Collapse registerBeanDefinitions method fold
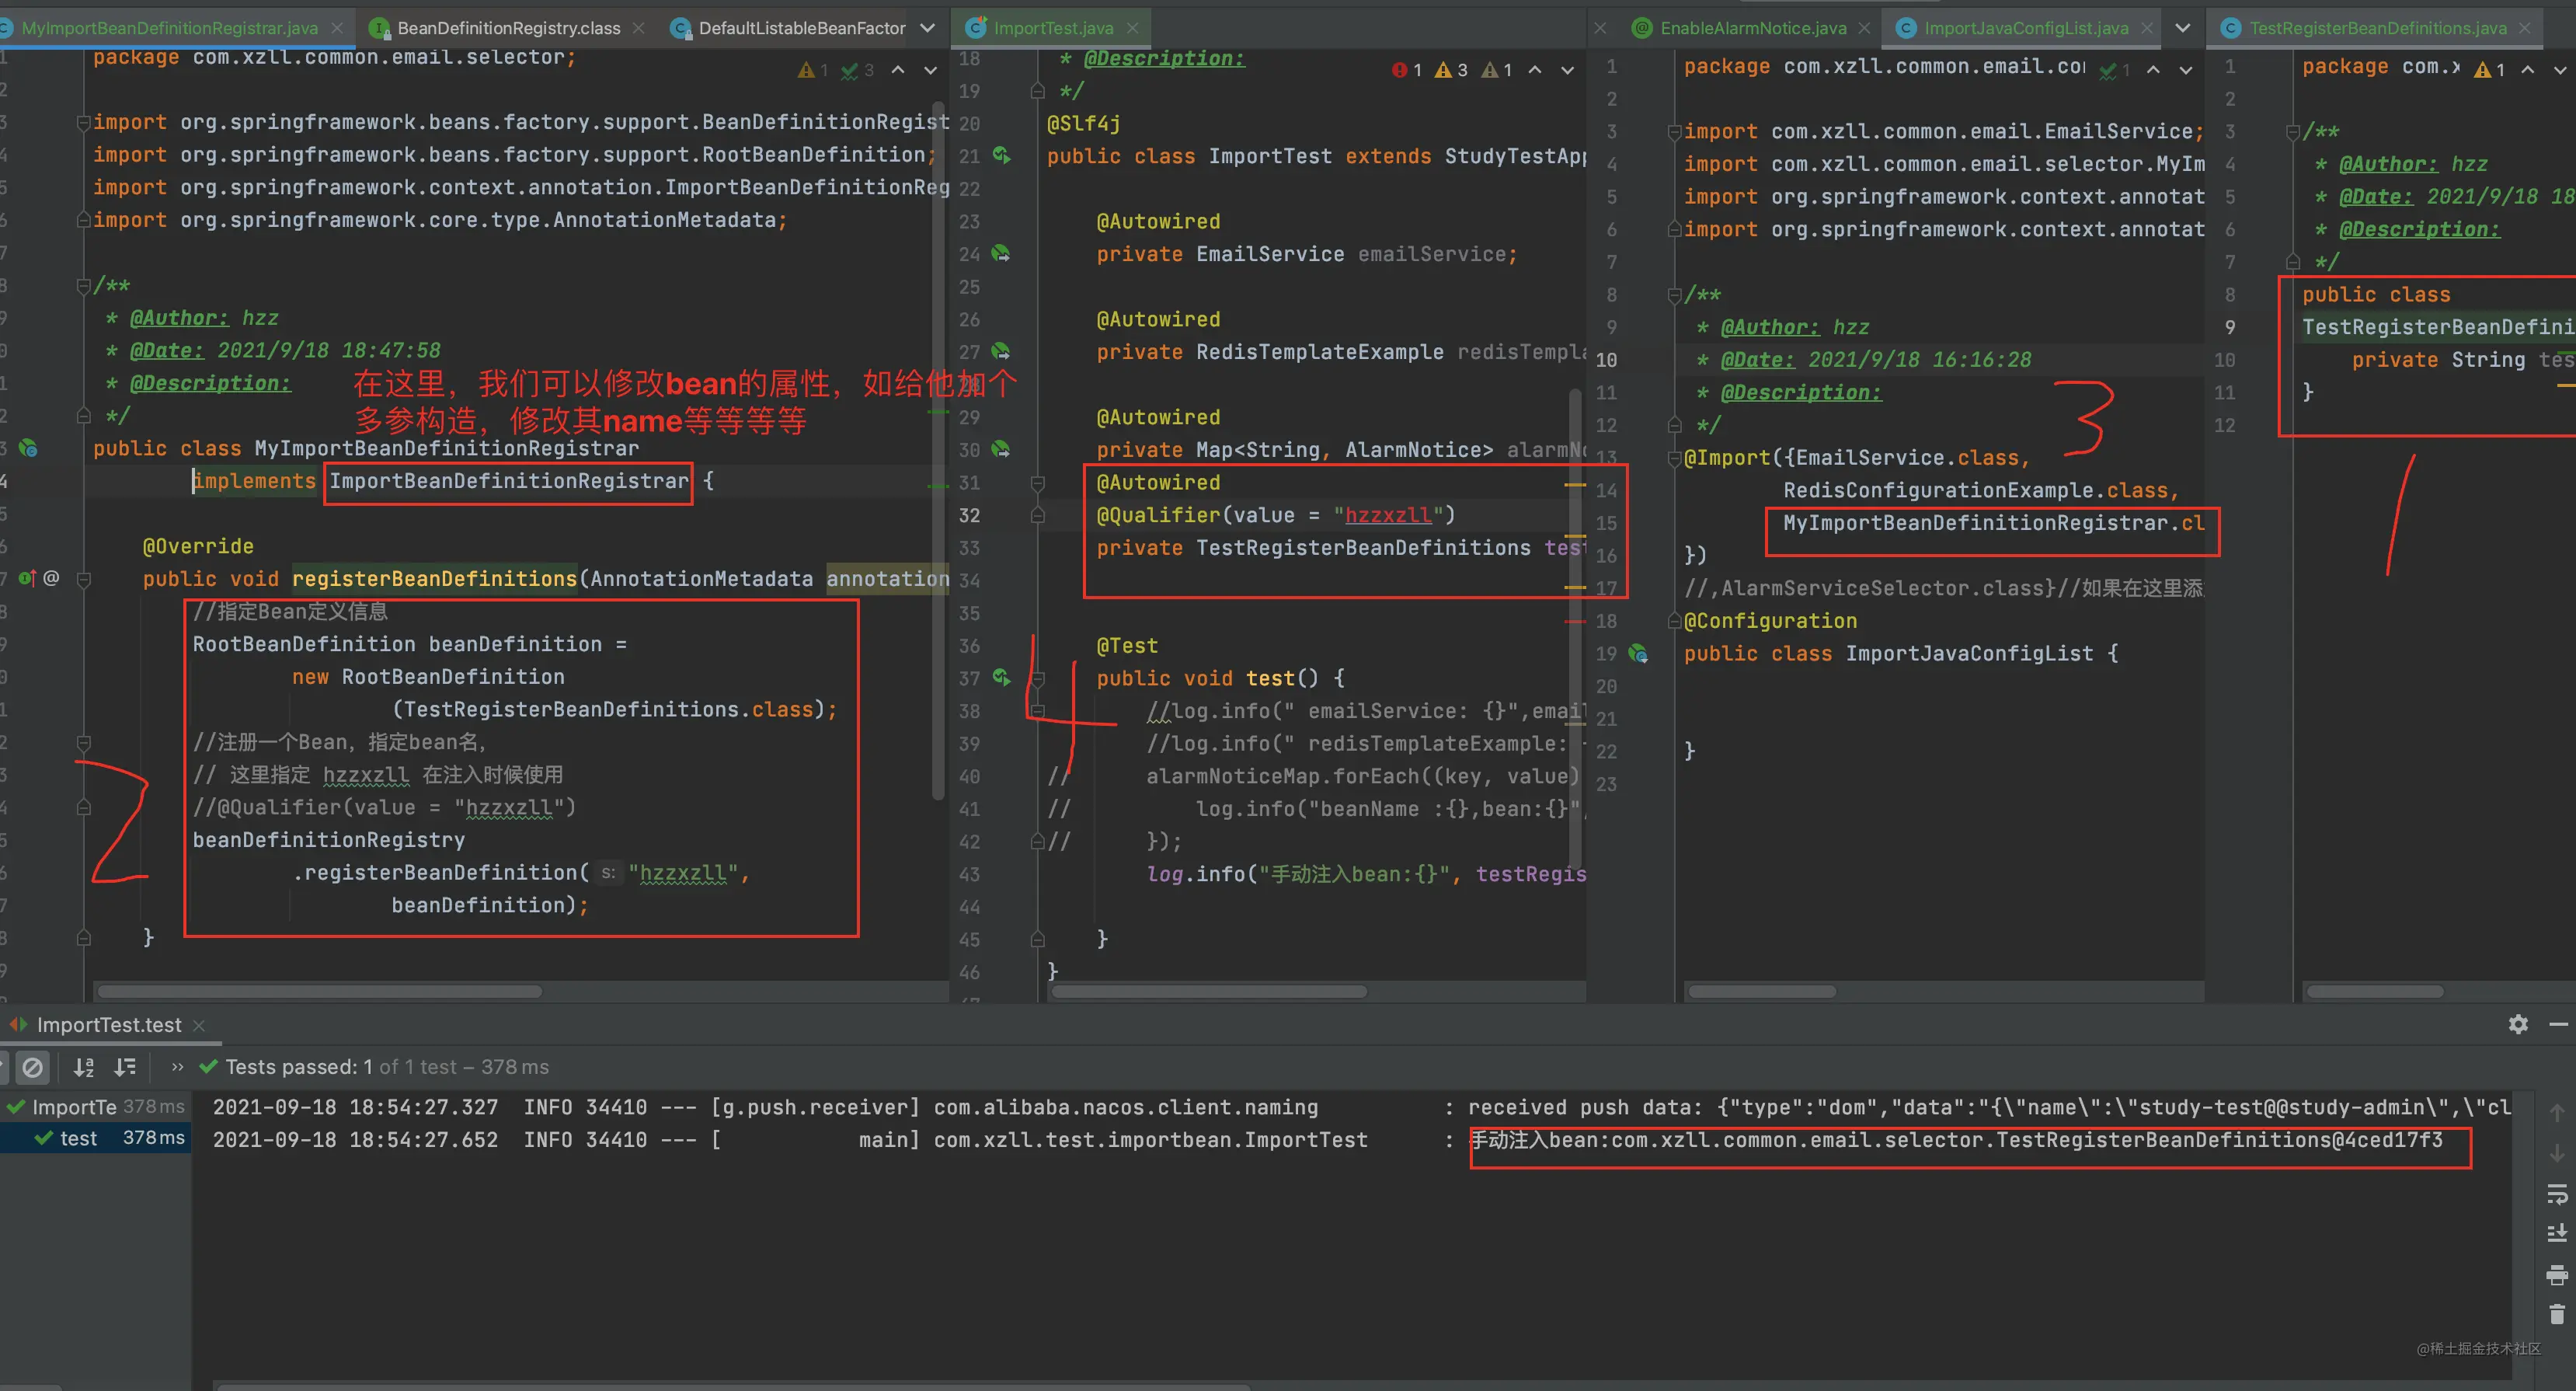The image size is (2576, 1391). pyautogui.click(x=83, y=579)
